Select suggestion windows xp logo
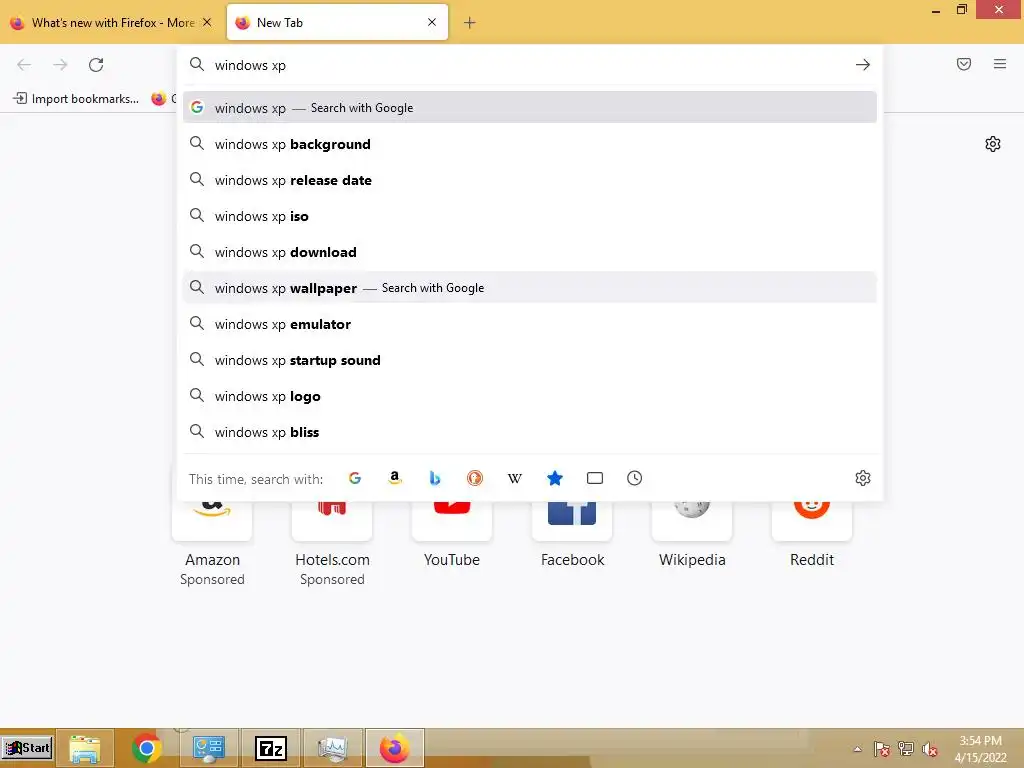This screenshot has width=1024, height=768. click(x=530, y=396)
